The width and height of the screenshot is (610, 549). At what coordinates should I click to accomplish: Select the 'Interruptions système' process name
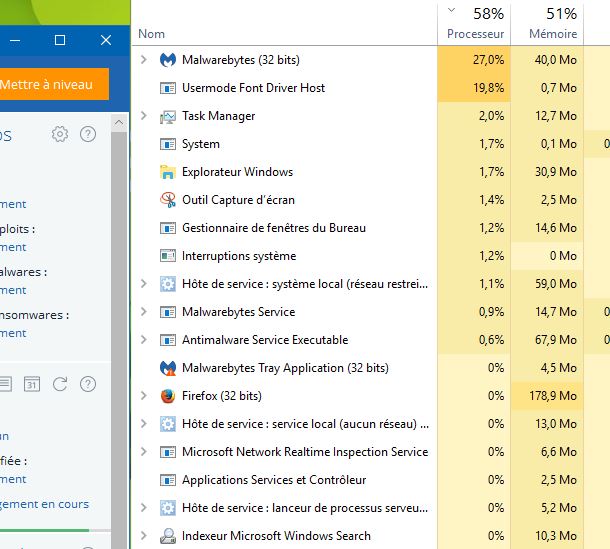tap(239, 256)
